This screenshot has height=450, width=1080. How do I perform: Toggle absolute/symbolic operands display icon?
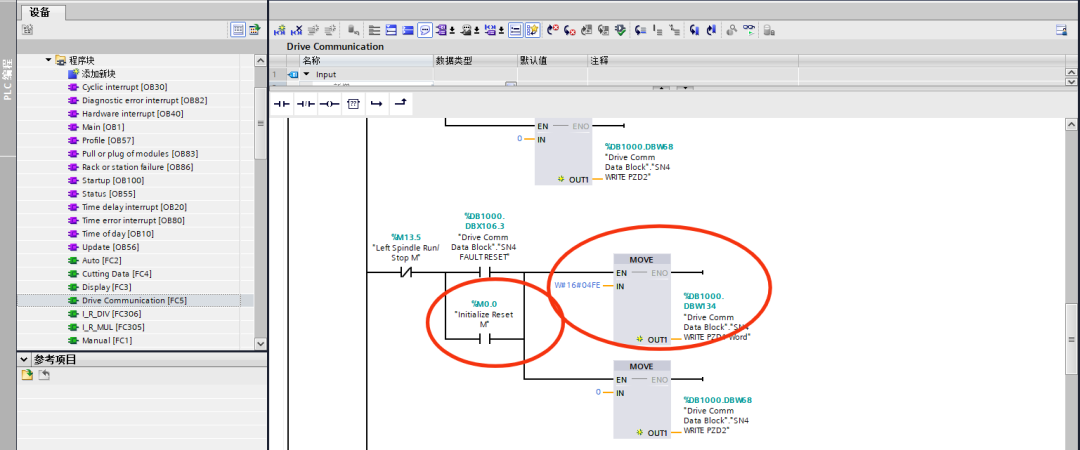pyautogui.click(x=441, y=30)
